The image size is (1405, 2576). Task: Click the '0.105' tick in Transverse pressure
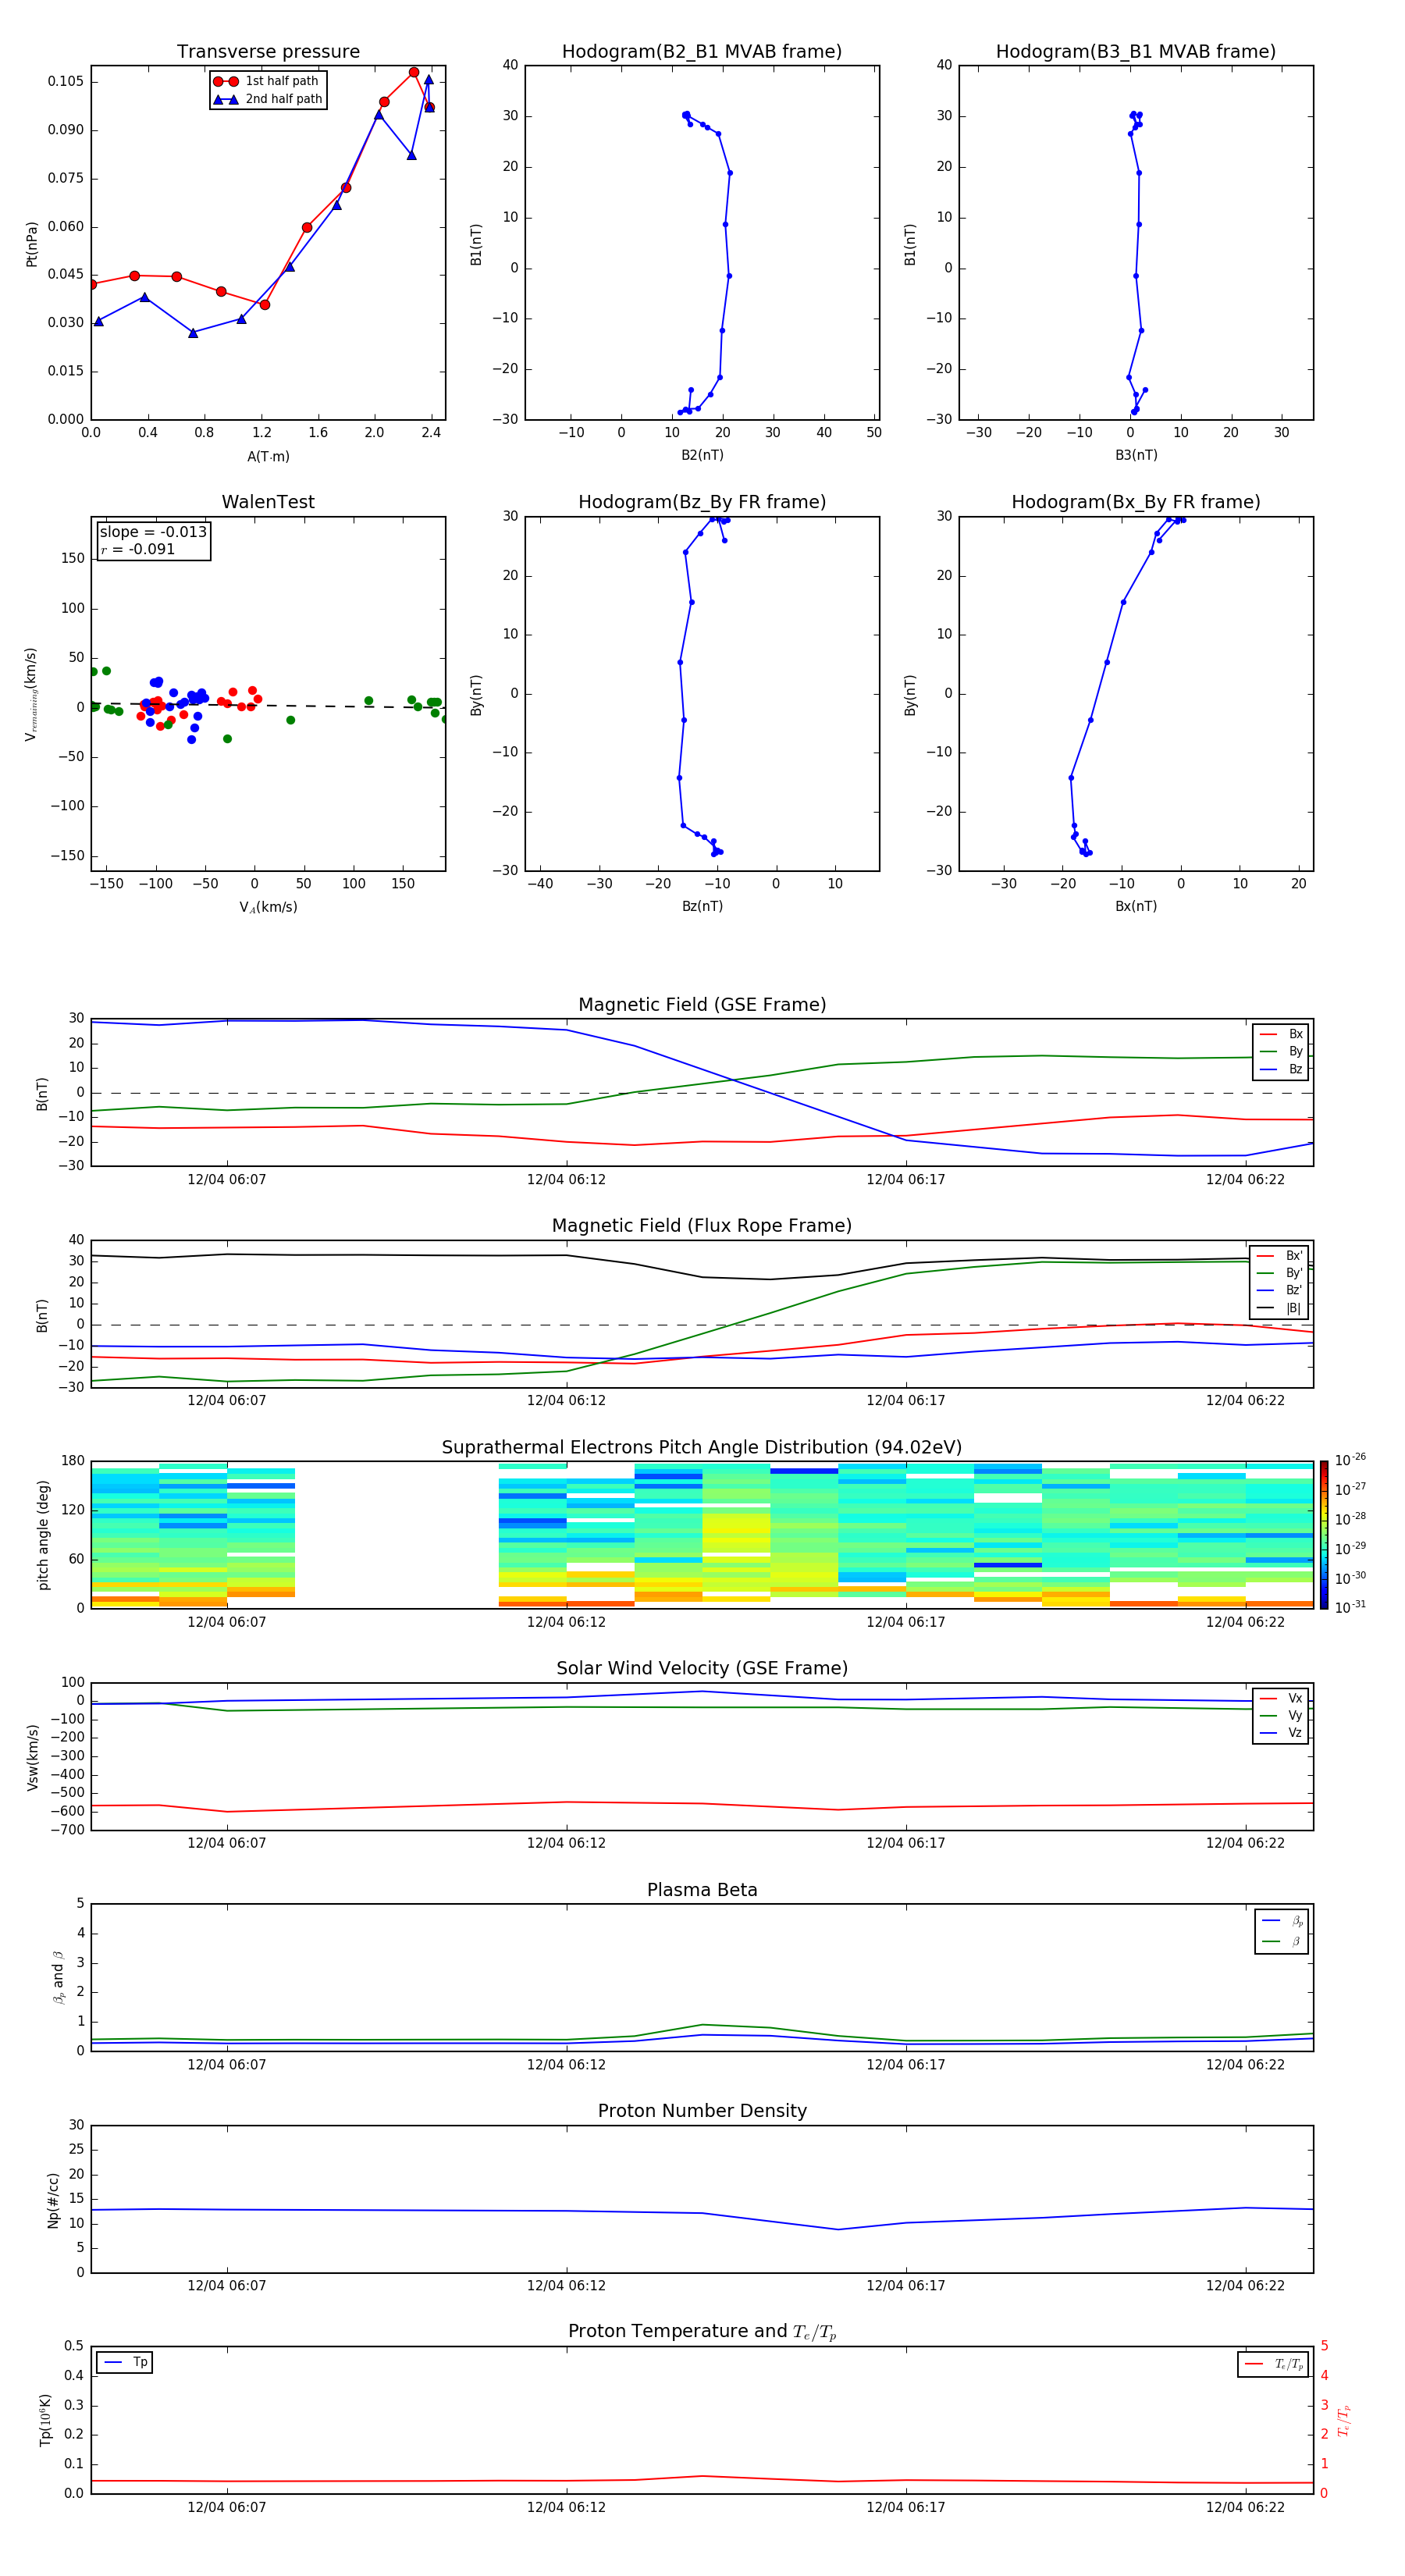point(66,81)
